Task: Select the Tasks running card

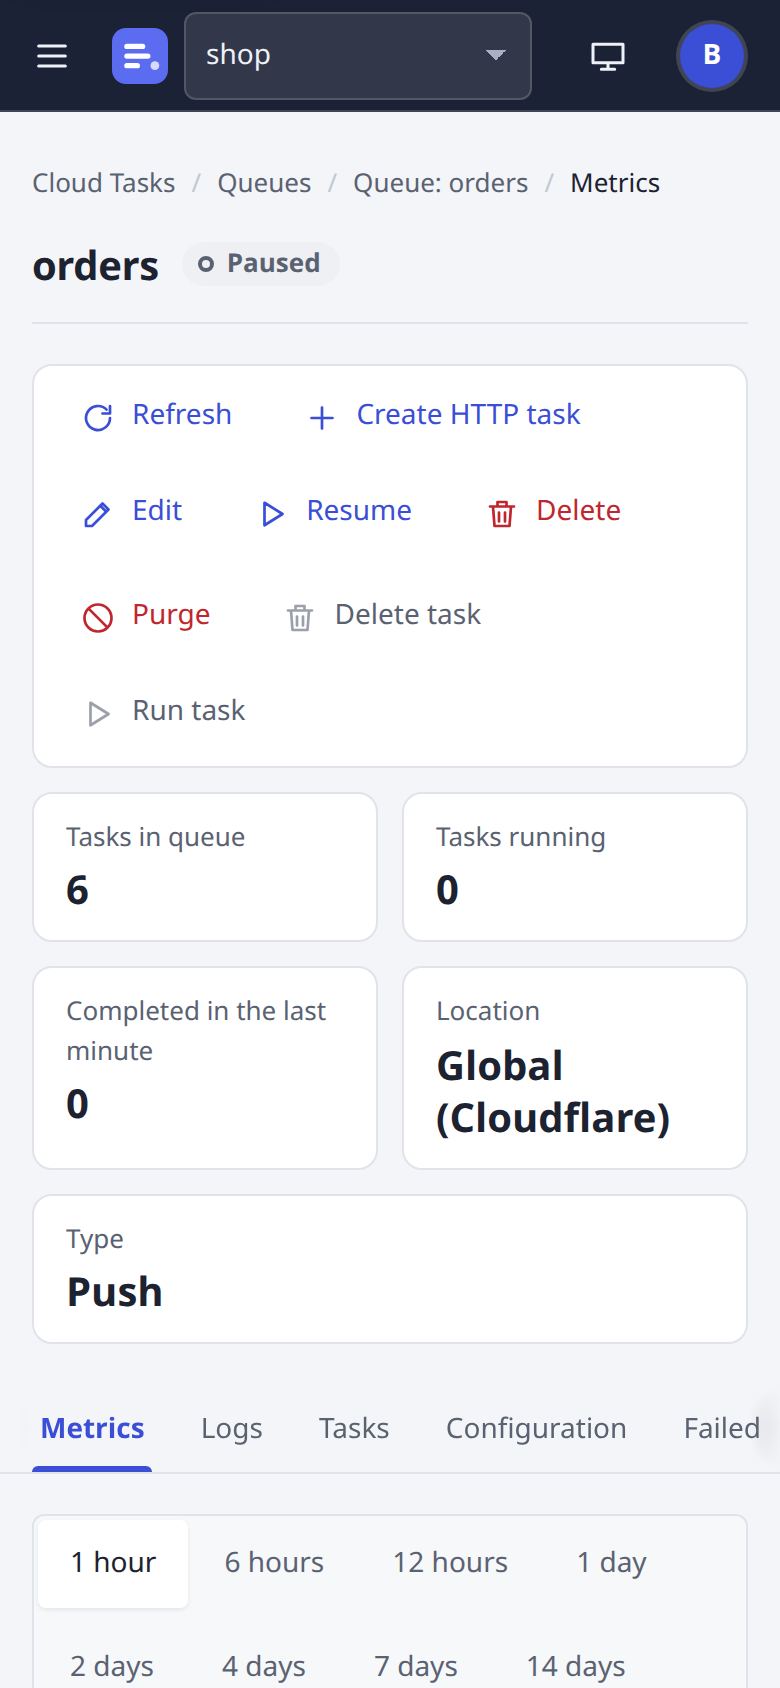Action: click(575, 867)
